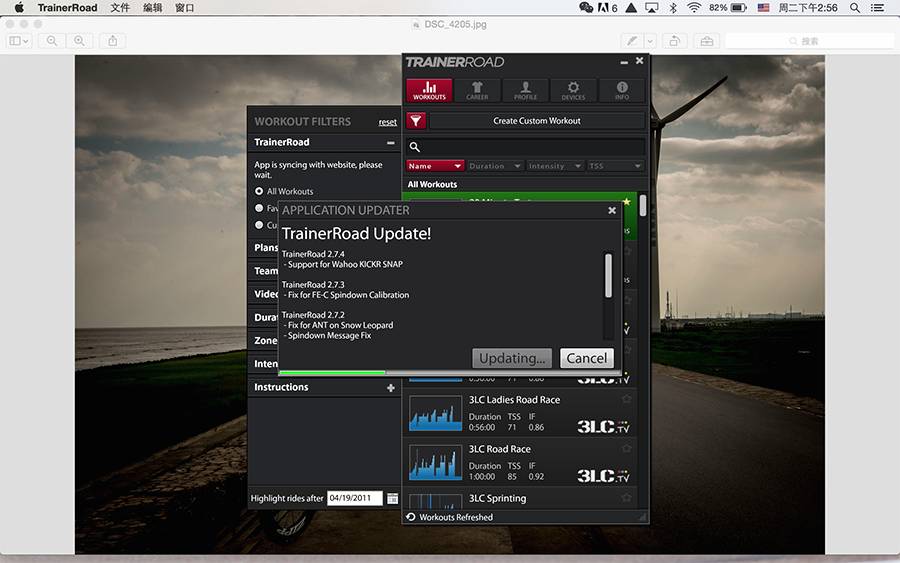This screenshot has height=563, width=900.
Task: Toggle Preview sidebar view button
Action: tap(18, 41)
